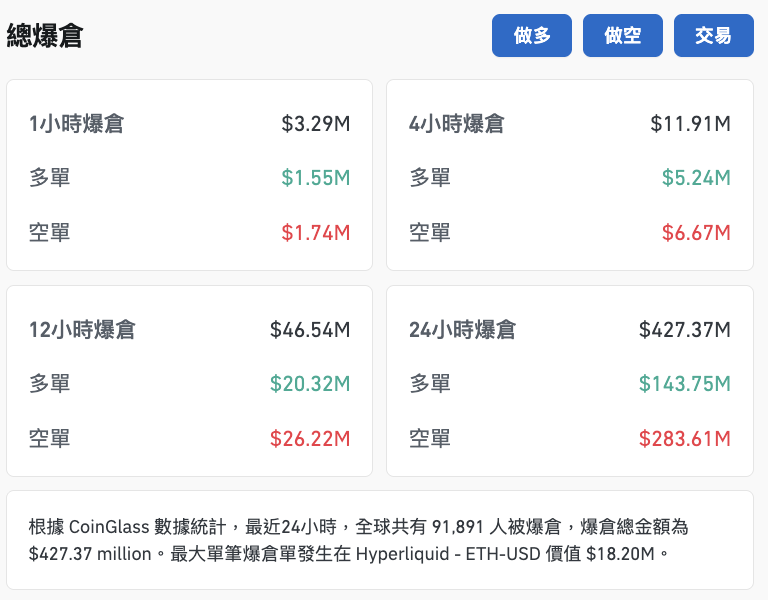The height and width of the screenshot is (600, 768).
Task: Click the $427.37 million summary amount
Action: [90, 554]
